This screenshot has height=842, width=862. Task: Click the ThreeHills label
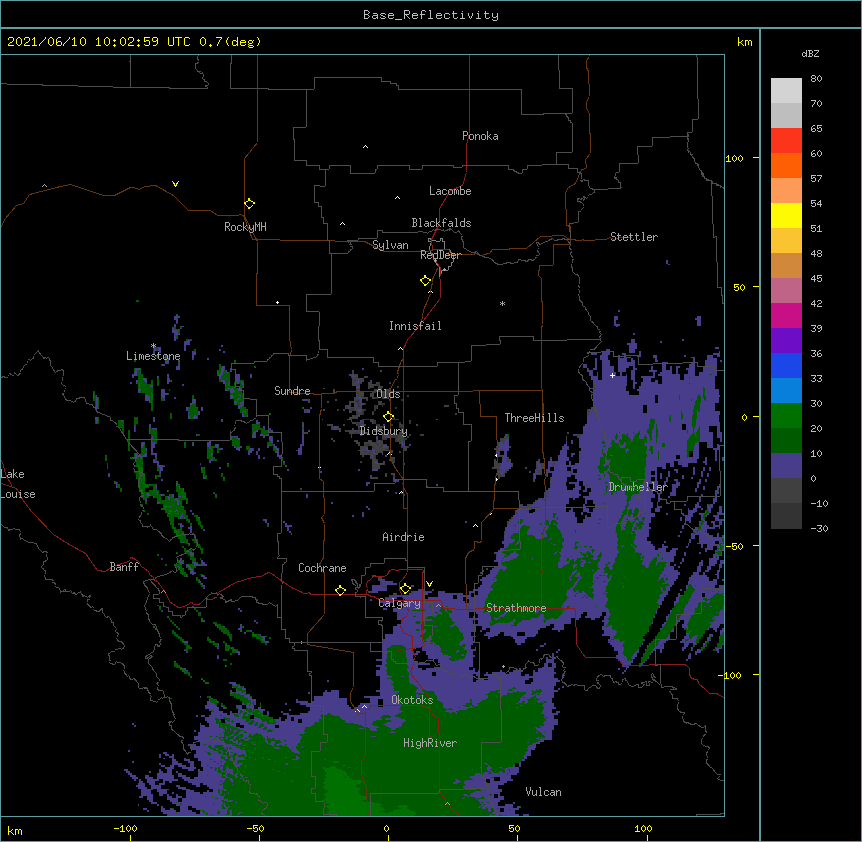click(534, 418)
